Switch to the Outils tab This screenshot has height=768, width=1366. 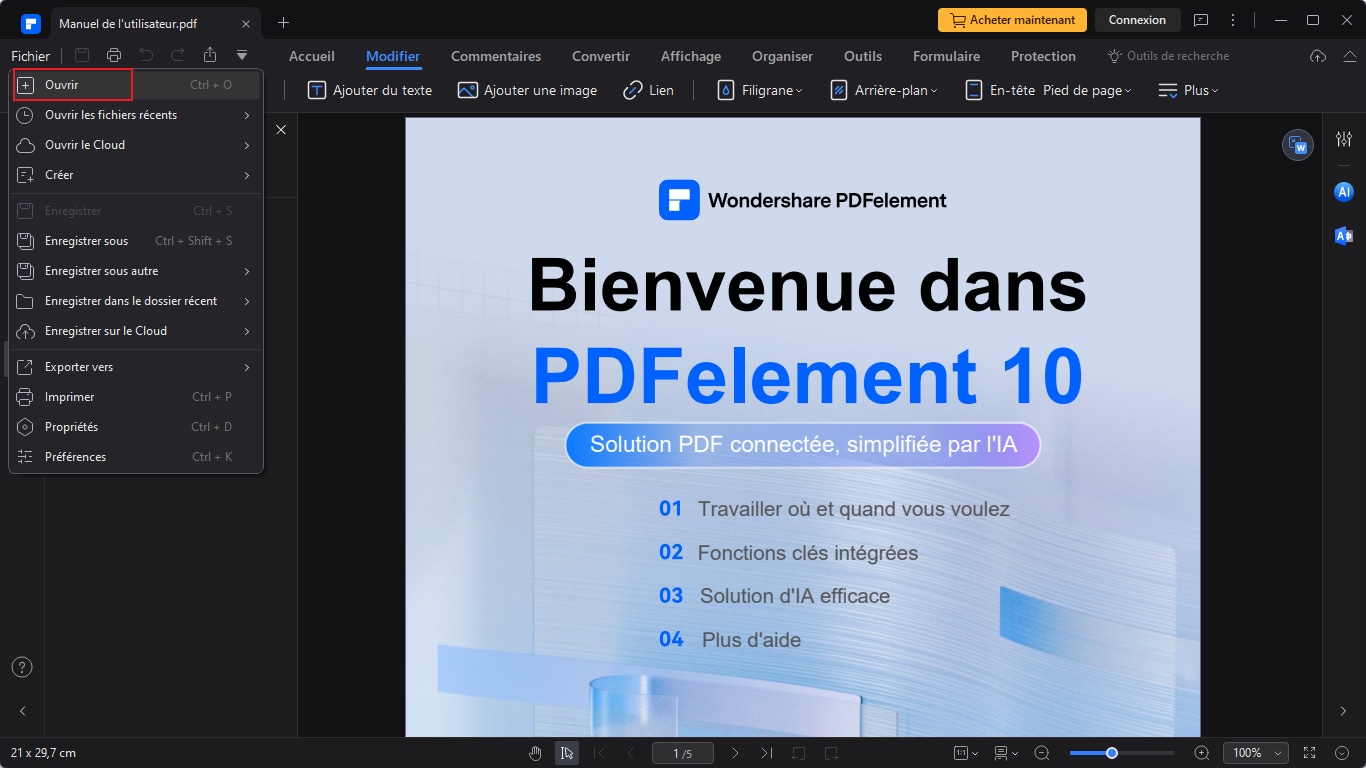863,56
